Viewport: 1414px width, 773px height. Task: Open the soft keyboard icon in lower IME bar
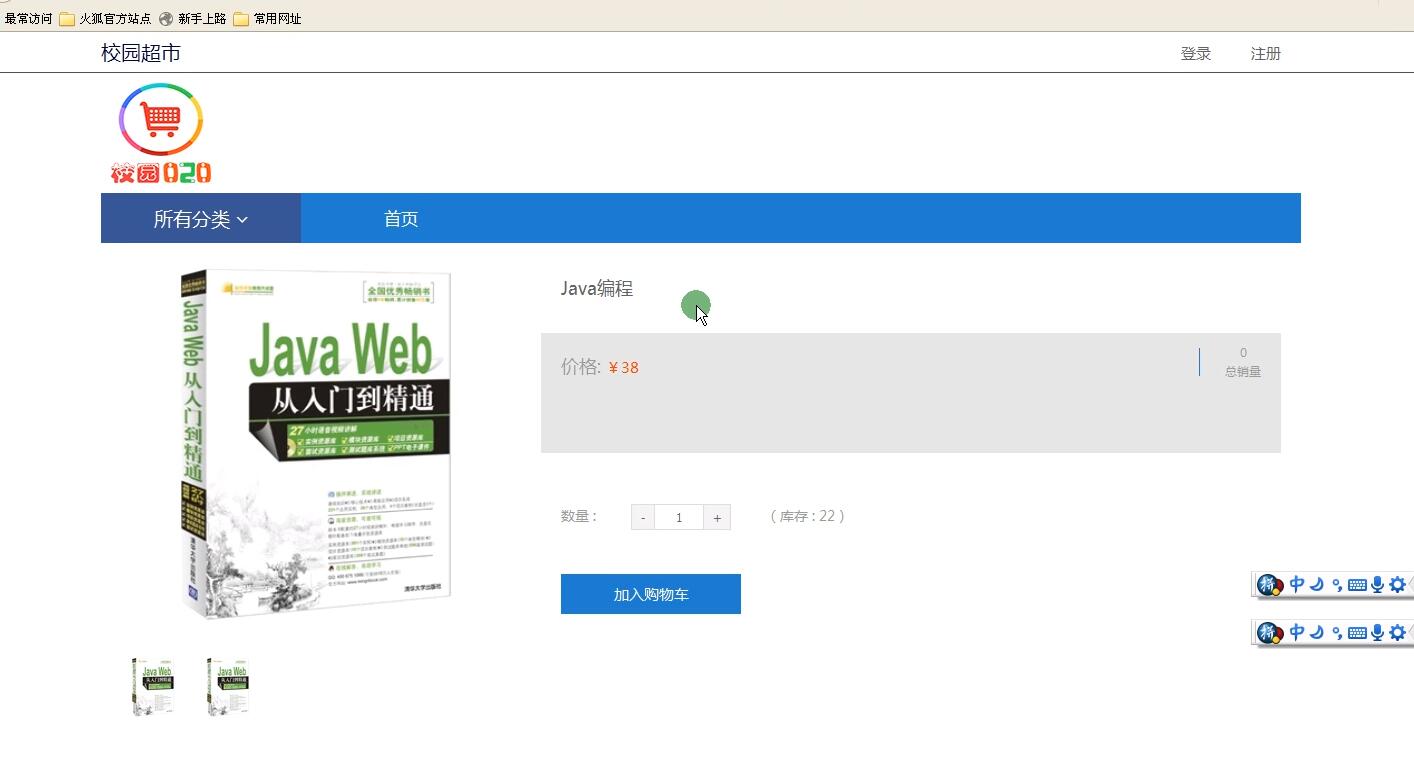(x=1357, y=634)
